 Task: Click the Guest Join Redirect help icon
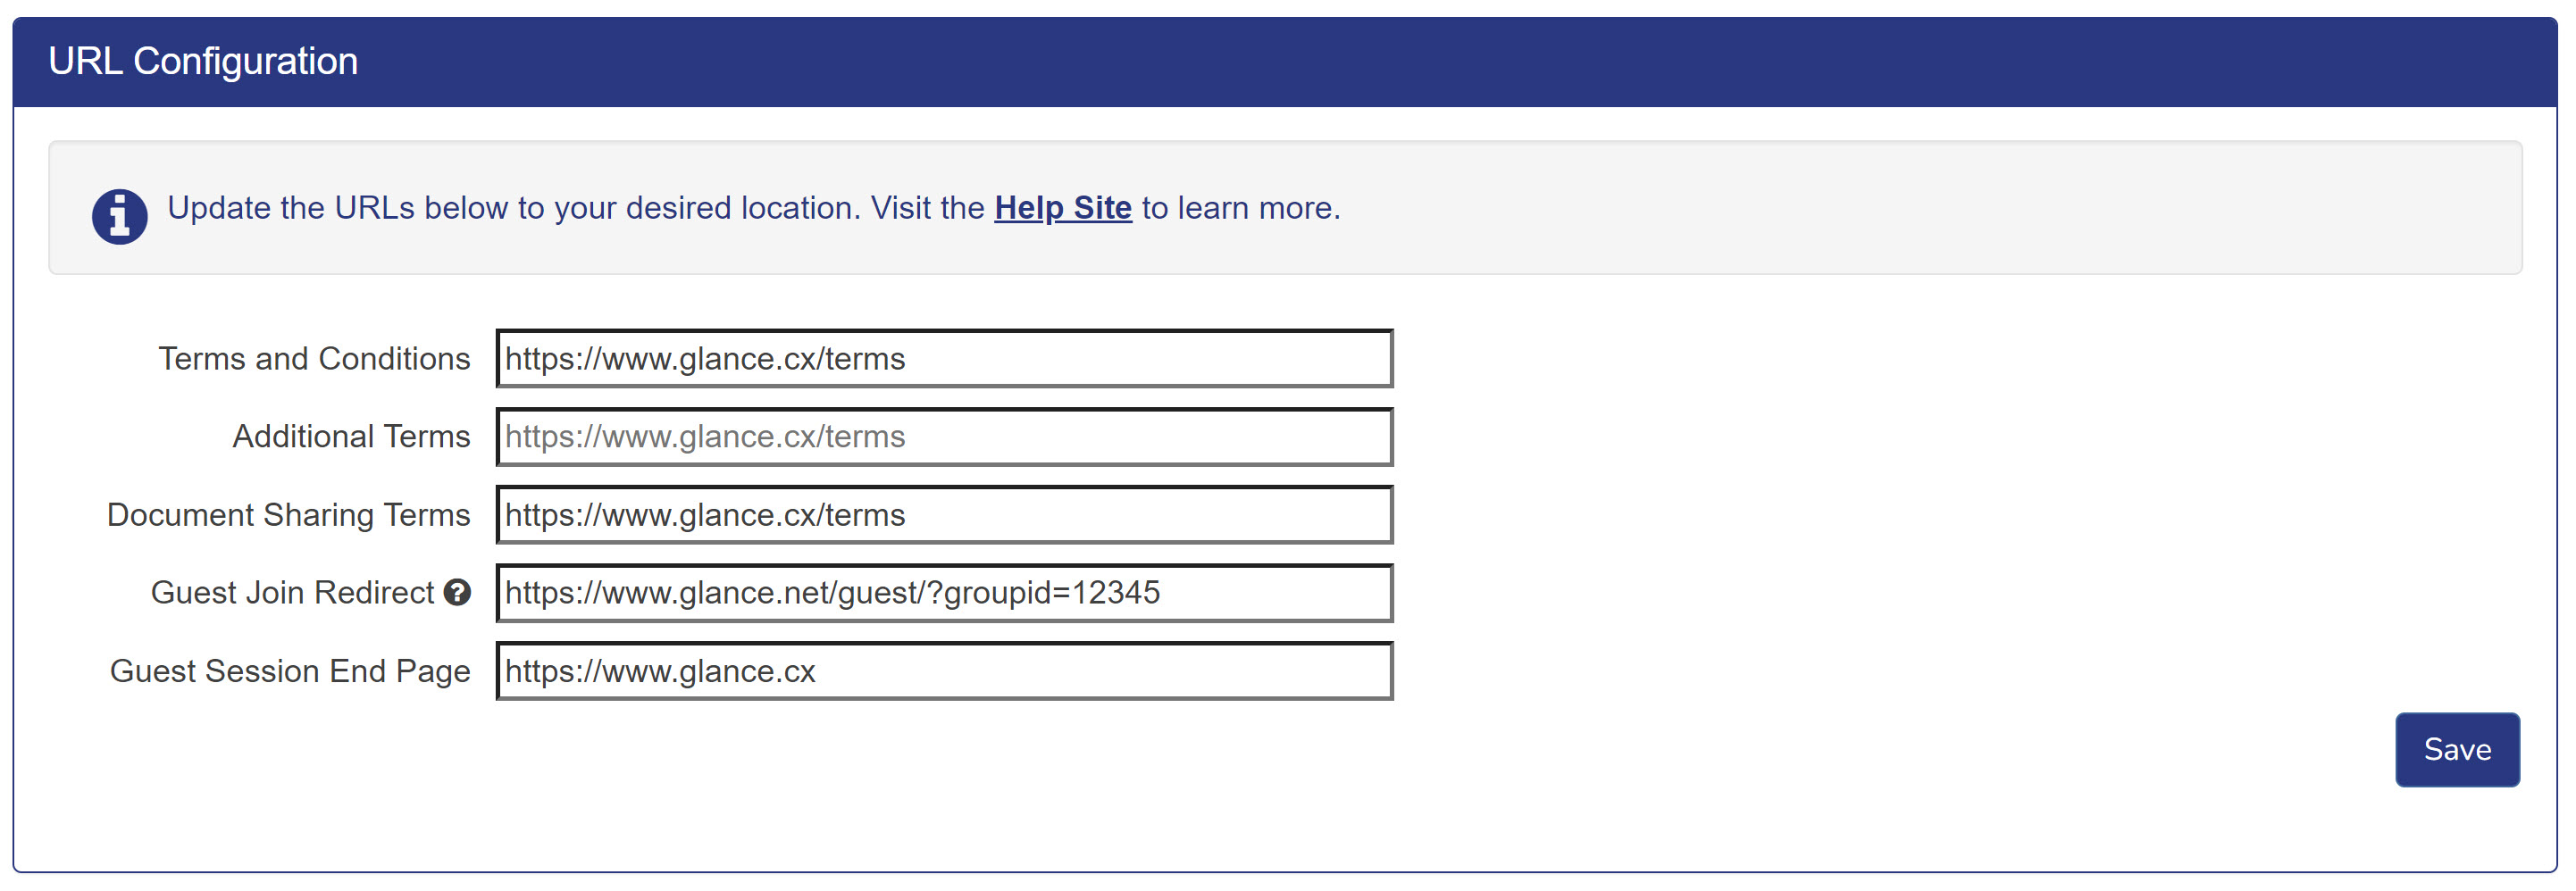point(457,593)
